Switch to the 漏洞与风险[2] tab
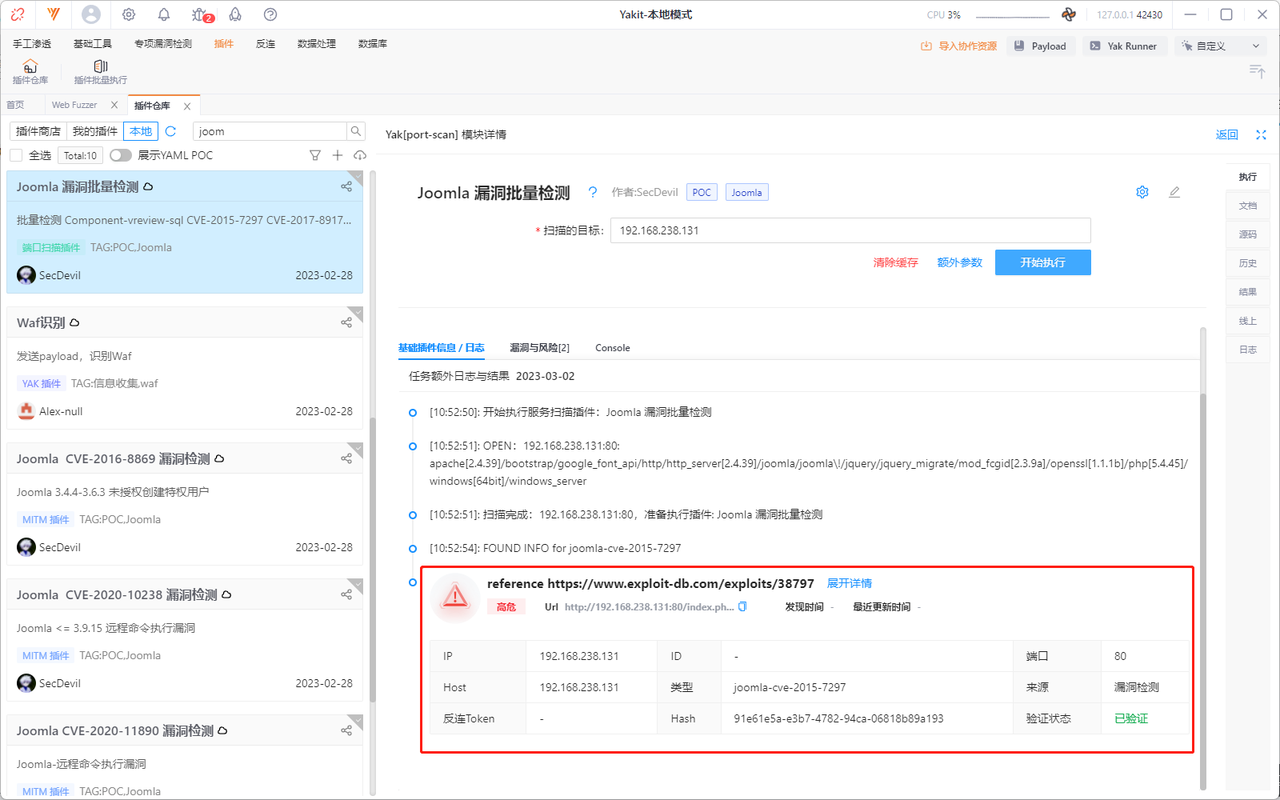 [539, 348]
